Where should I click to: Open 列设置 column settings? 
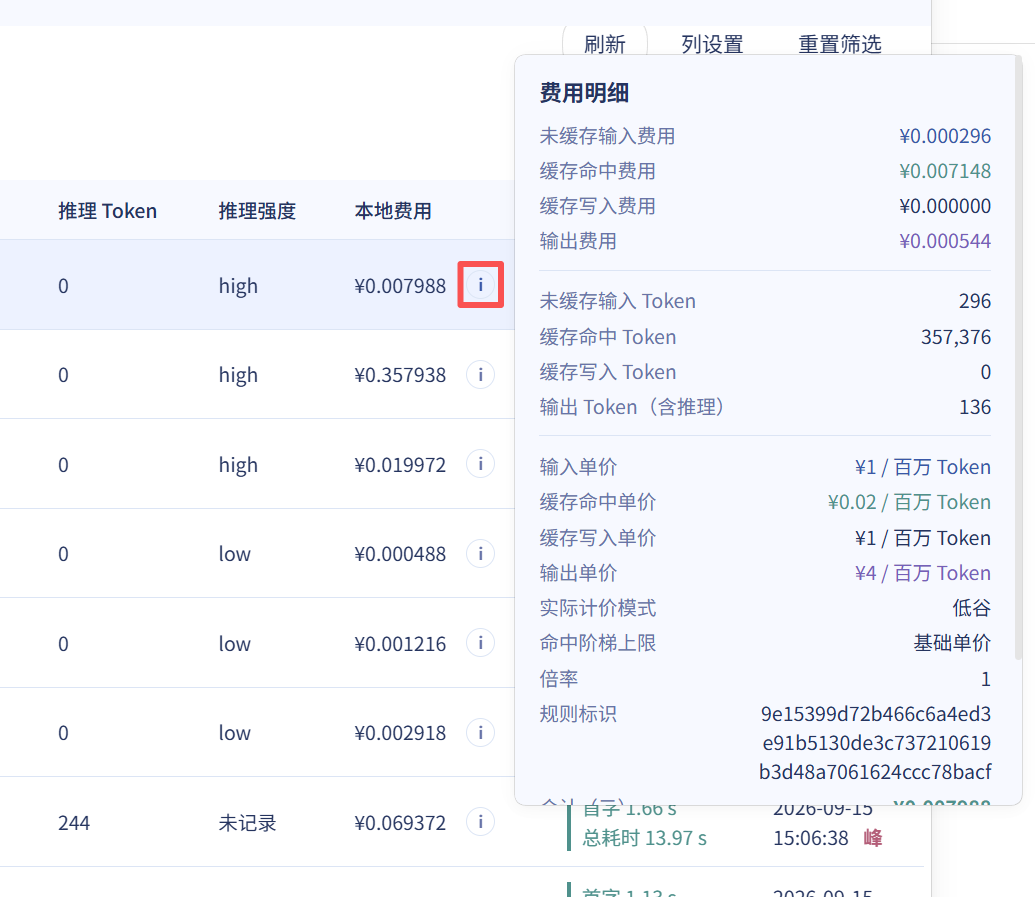click(x=712, y=44)
